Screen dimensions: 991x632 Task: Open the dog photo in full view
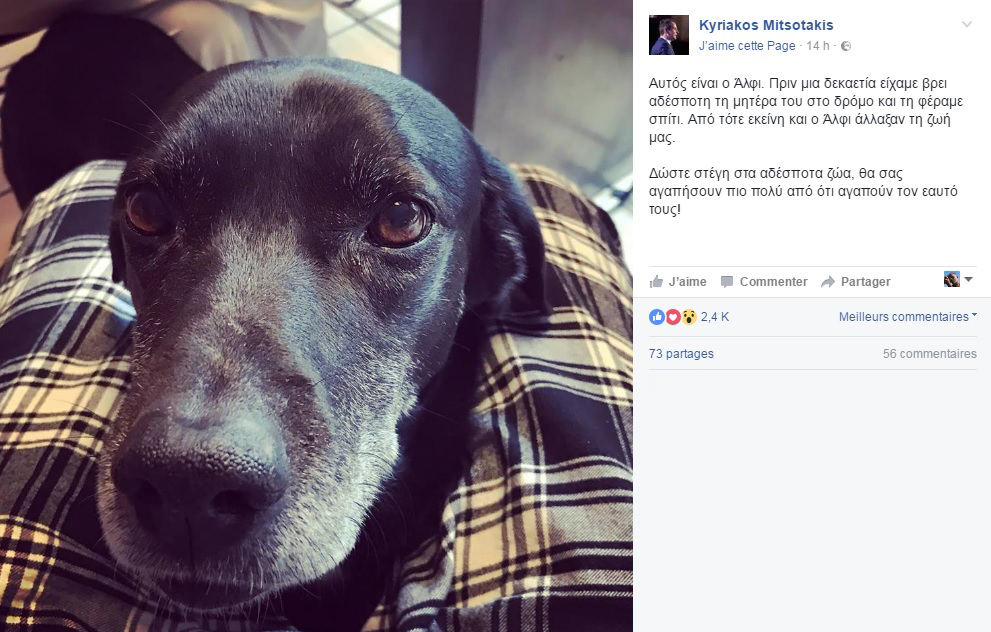point(316,316)
